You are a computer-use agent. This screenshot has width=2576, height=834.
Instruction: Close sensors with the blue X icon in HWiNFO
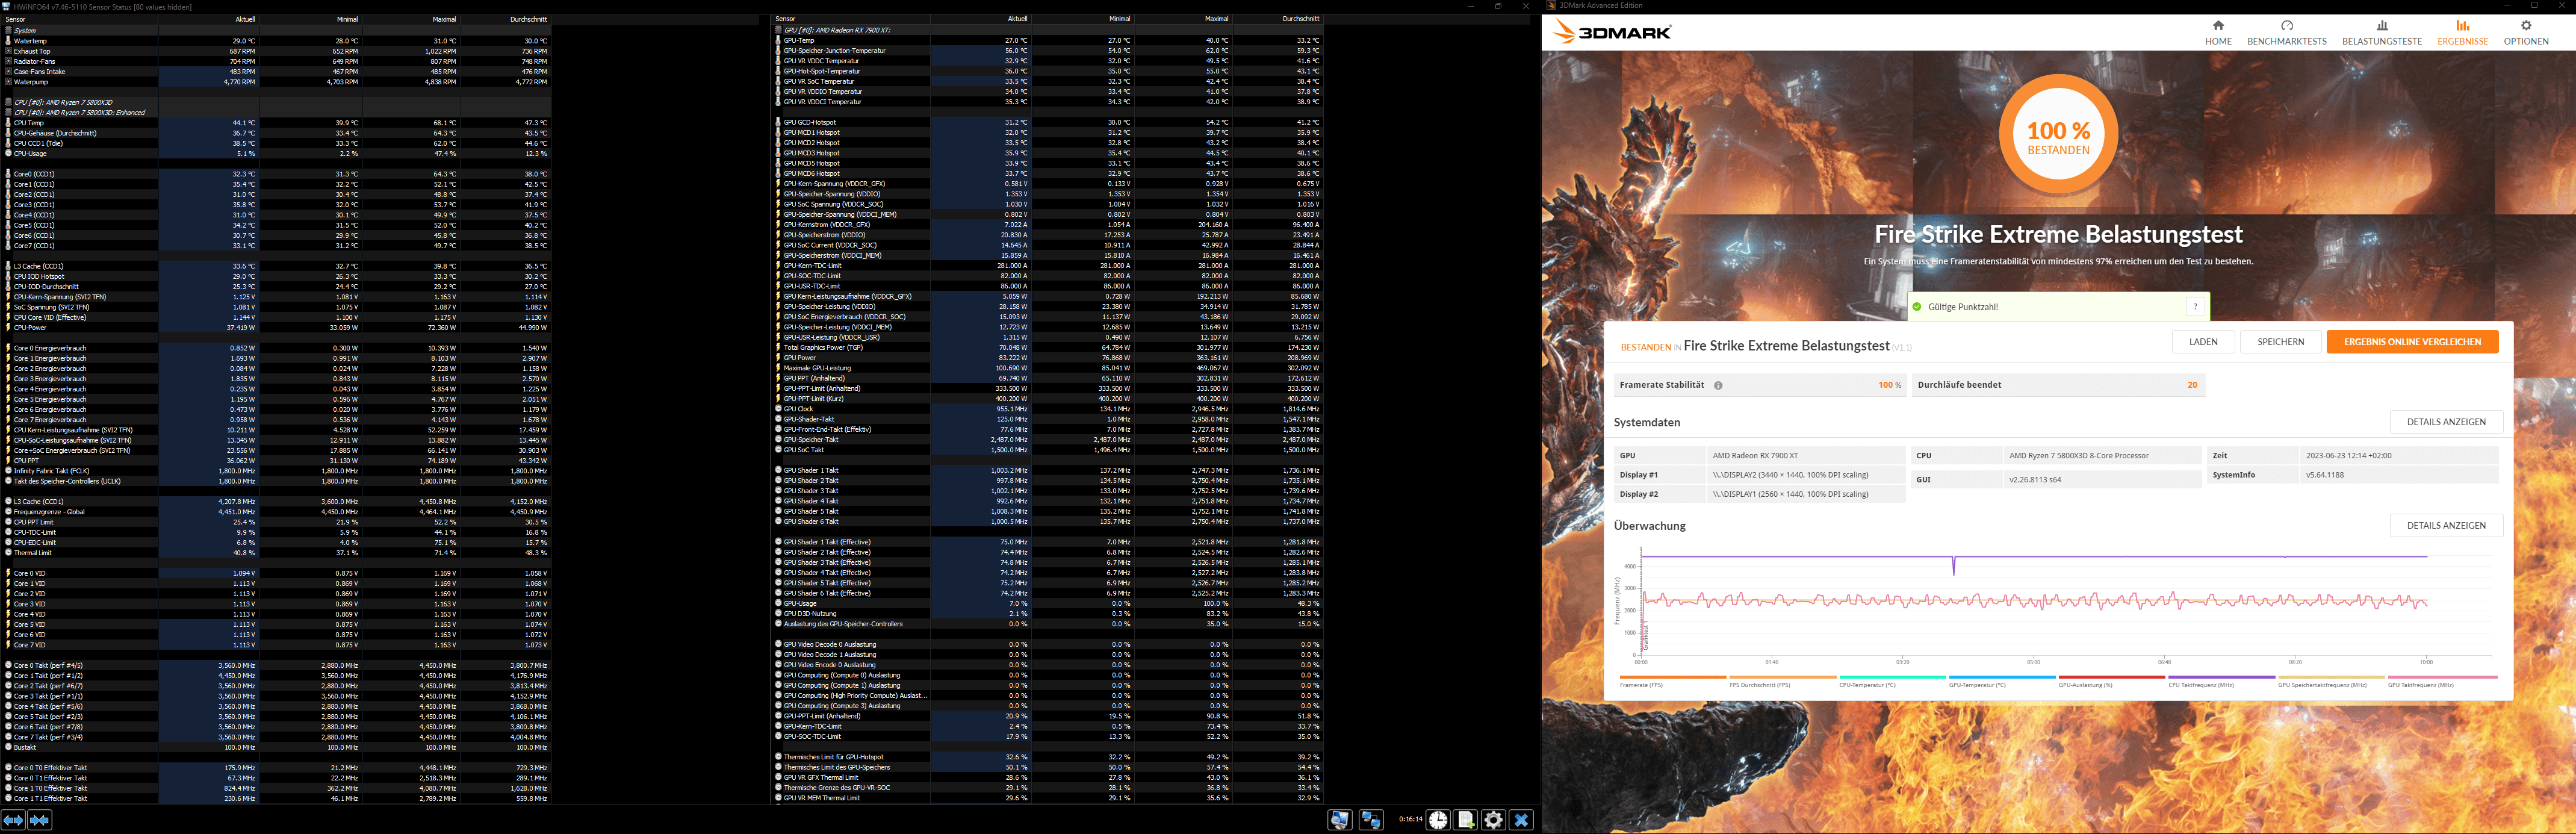click(x=1521, y=820)
